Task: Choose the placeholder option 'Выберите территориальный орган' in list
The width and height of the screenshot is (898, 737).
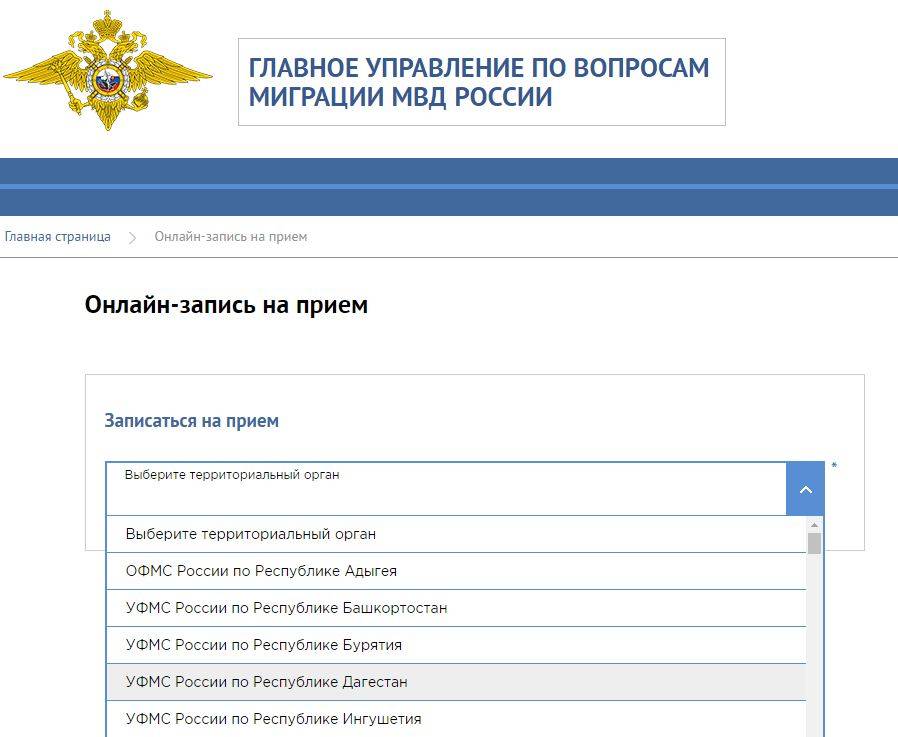Action: coord(456,534)
